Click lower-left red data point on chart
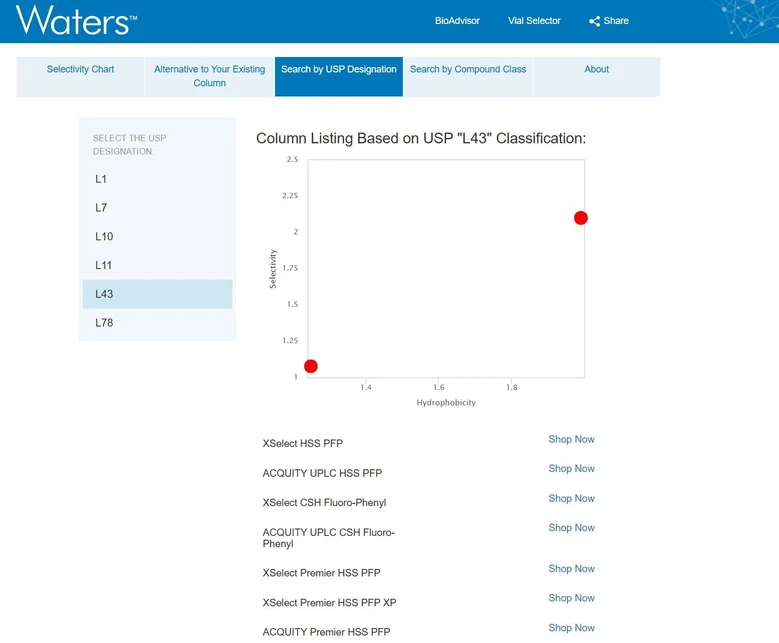Image resolution: width=779 pixels, height=643 pixels. point(311,366)
